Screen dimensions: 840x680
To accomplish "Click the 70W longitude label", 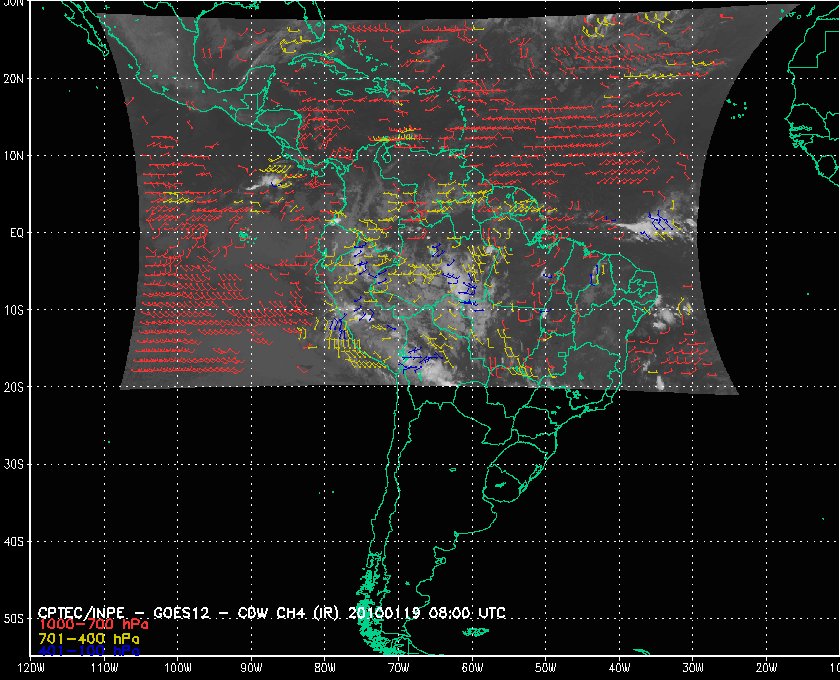I will tap(398, 668).
